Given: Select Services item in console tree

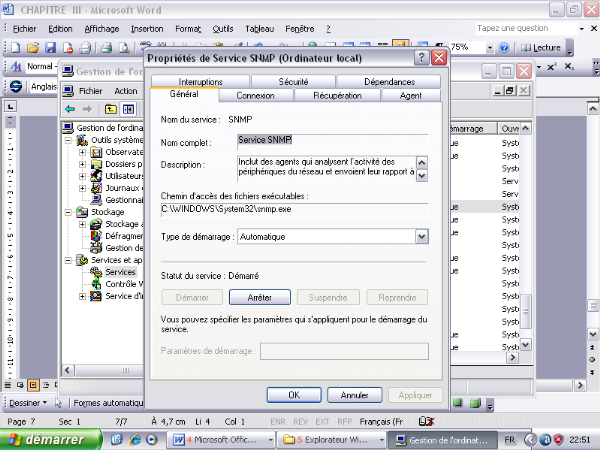Looking at the screenshot, I should 120,272.
